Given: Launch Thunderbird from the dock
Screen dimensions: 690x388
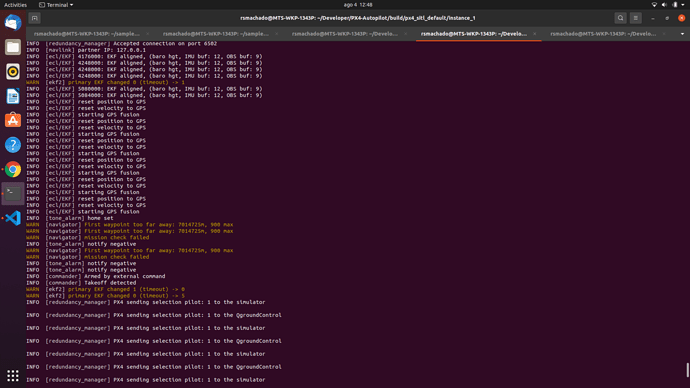Looking at the screenshot, I should pos(13,22).
